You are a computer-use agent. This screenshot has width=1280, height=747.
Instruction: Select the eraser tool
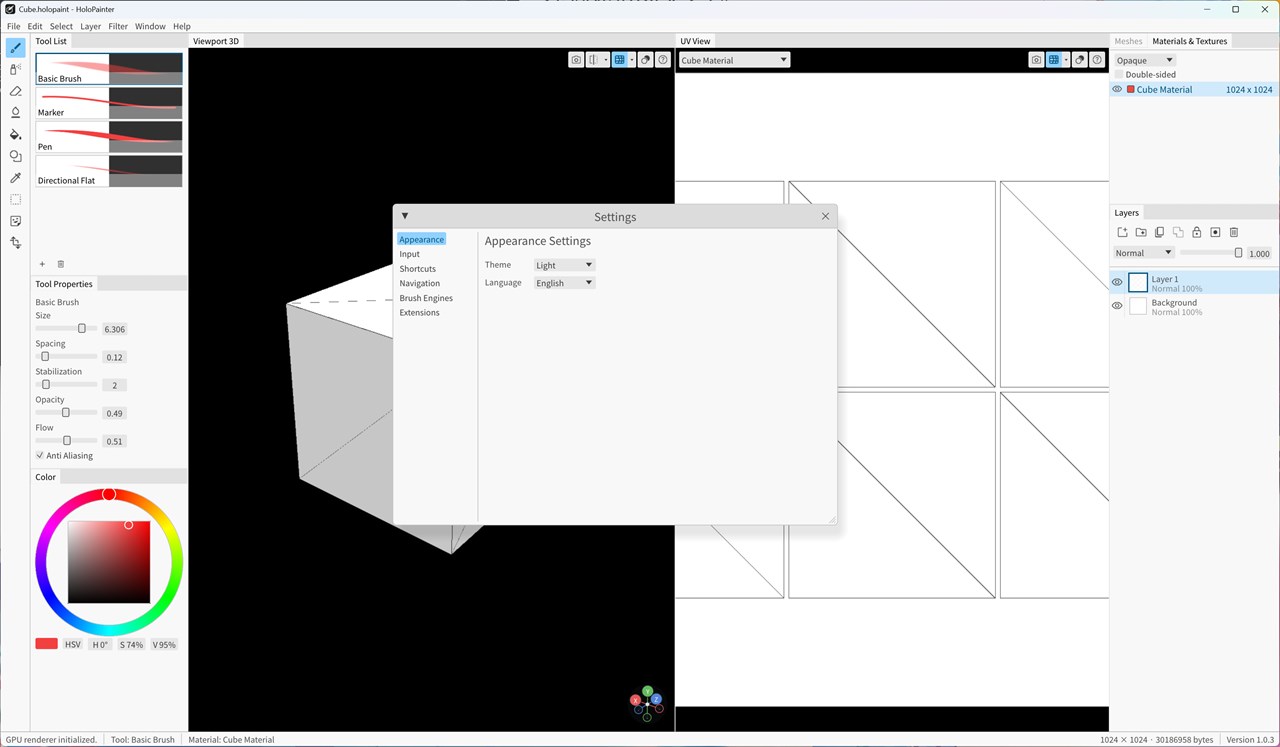pyautogui.click(x=15, y=91)
